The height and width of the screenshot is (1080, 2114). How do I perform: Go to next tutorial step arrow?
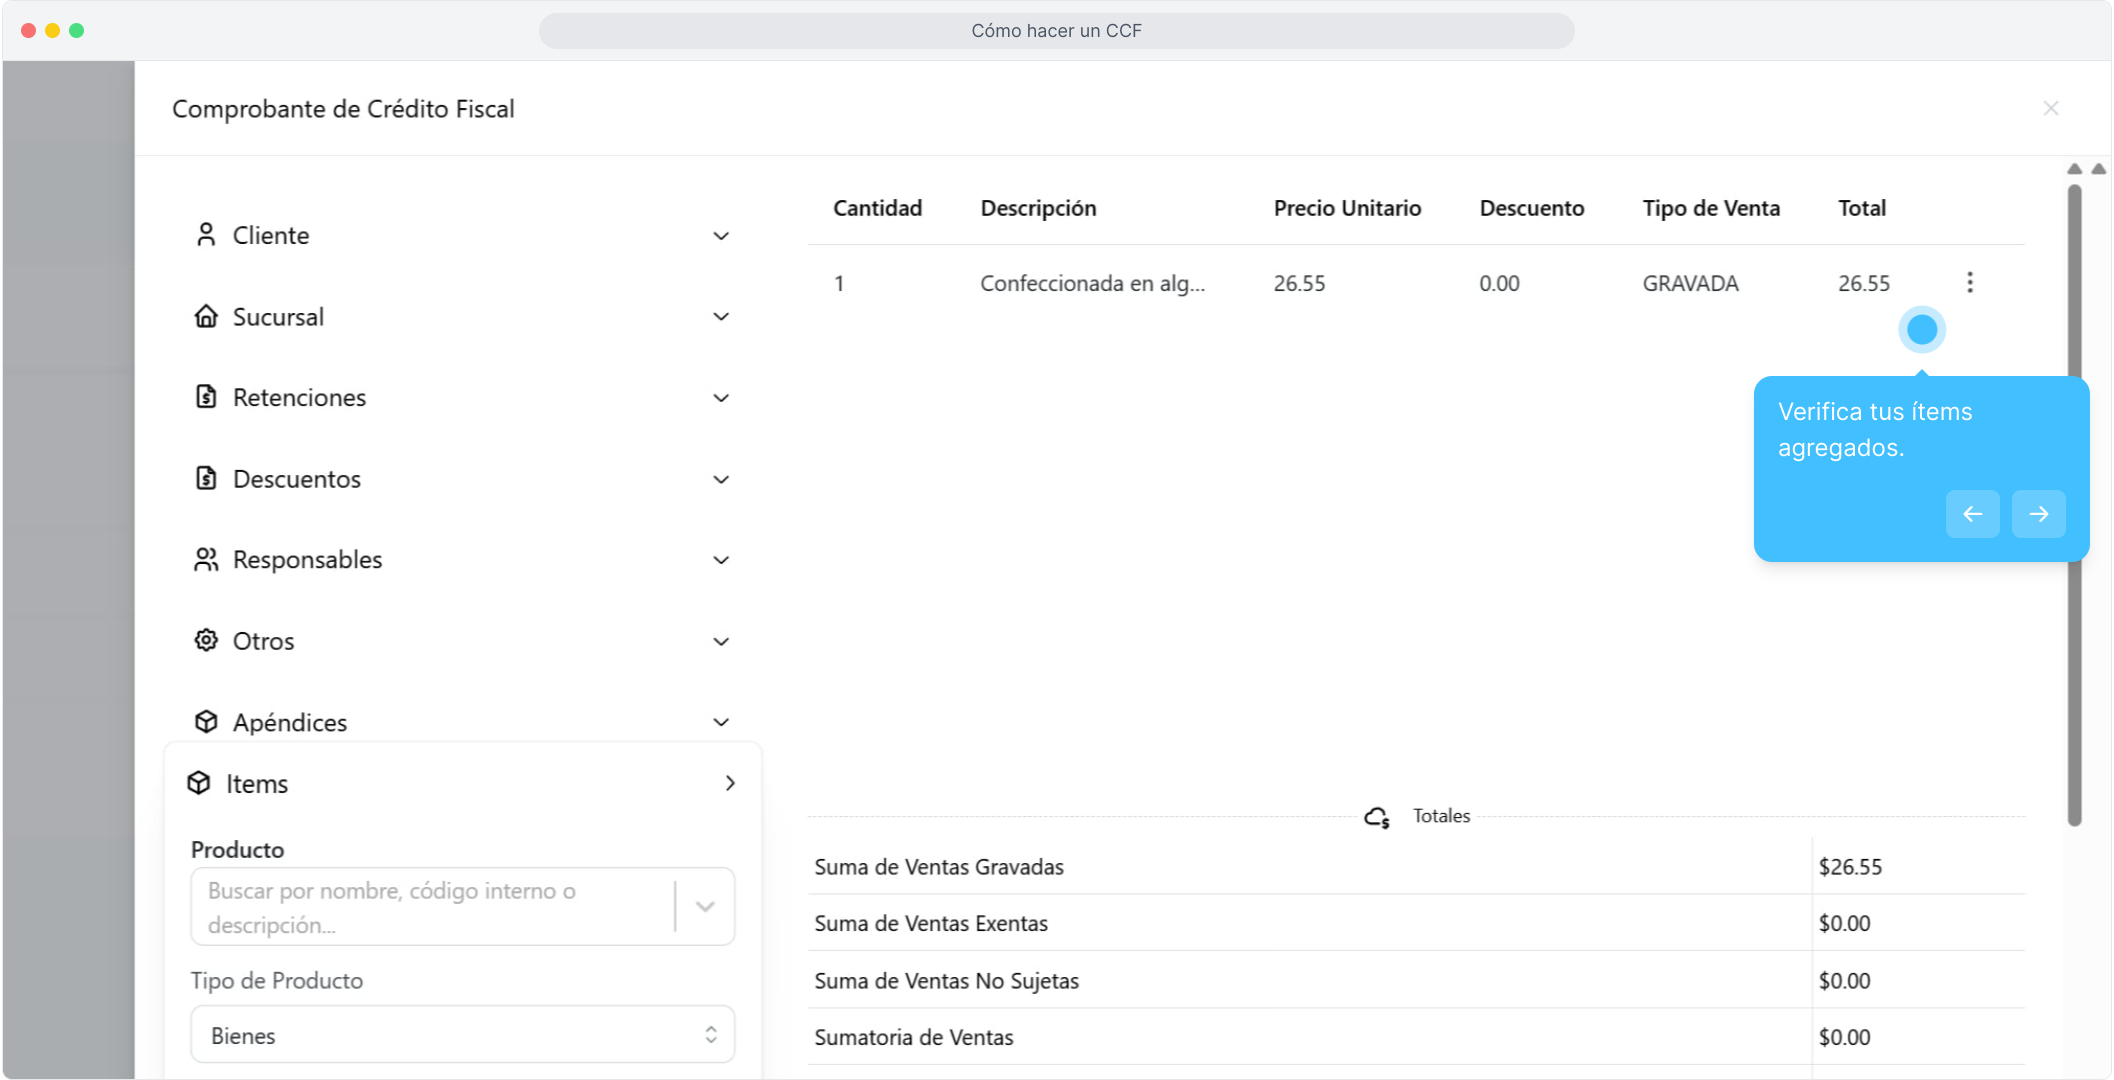click(2038, 514)
